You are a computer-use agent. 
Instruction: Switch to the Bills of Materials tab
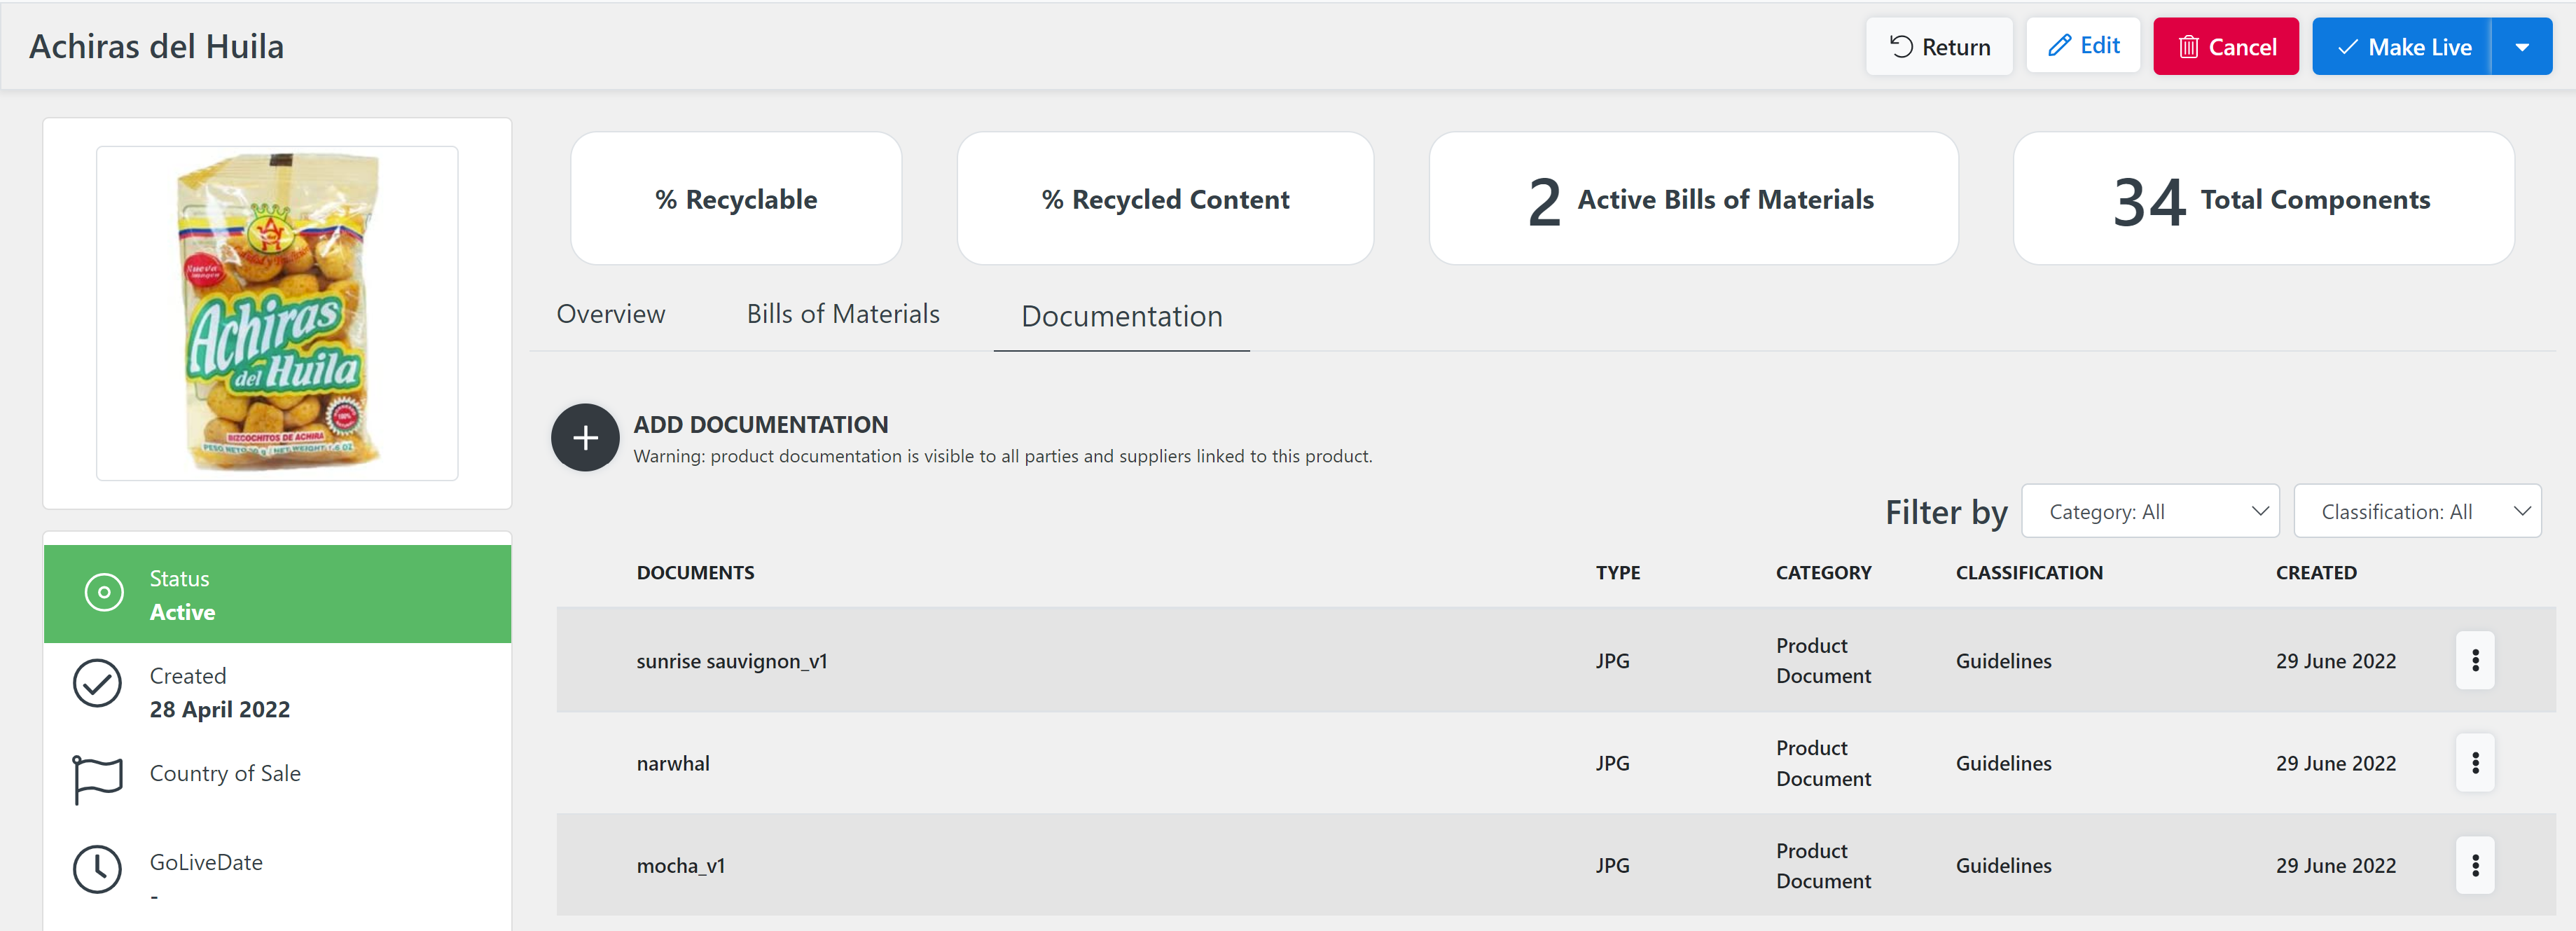point(843,314)
